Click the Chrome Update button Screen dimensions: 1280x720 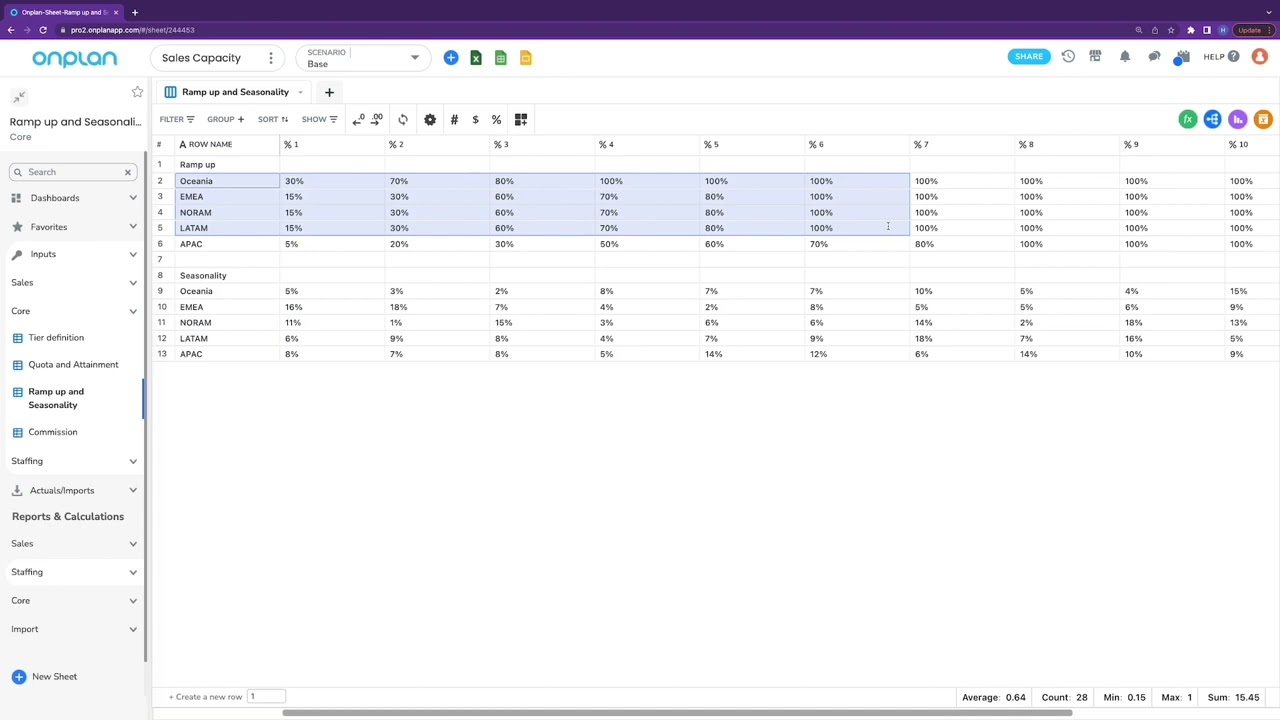(x=1251, y=30)
